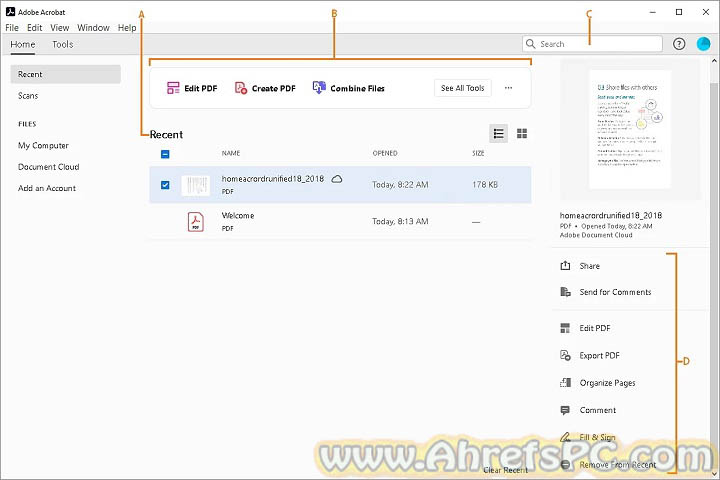The height and width of the screenshot is (480, 720).
Task: Select Scans in the left sidebar
Action: click(x=28, y=96)
